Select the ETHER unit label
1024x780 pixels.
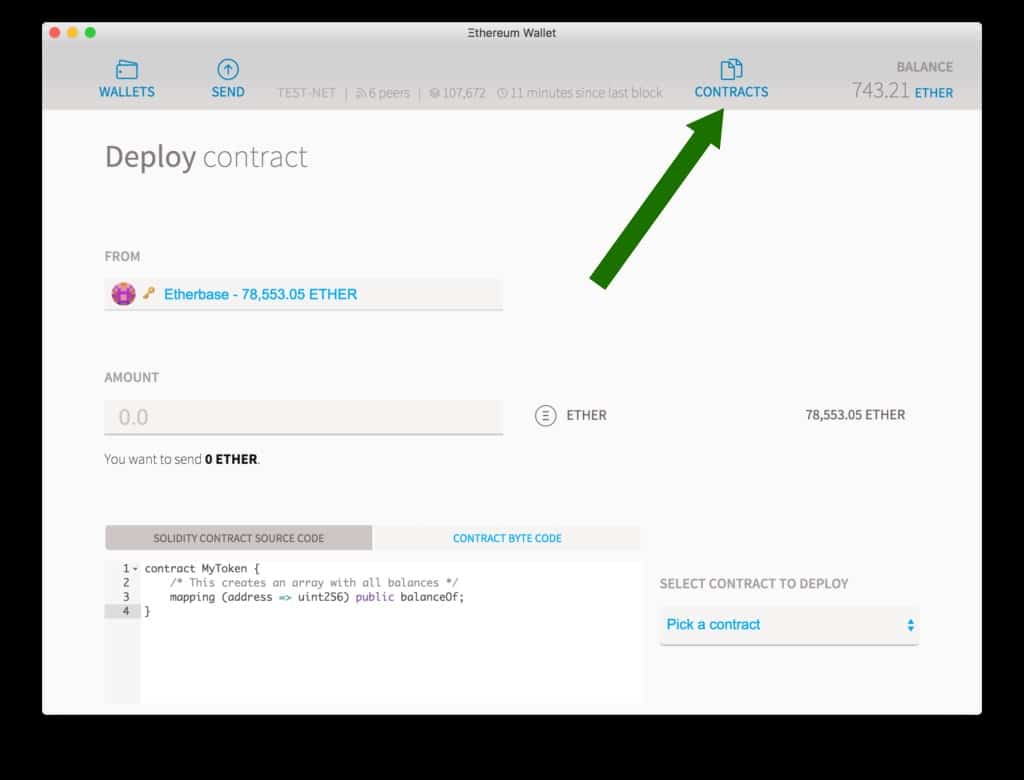(x=586, y=415)
